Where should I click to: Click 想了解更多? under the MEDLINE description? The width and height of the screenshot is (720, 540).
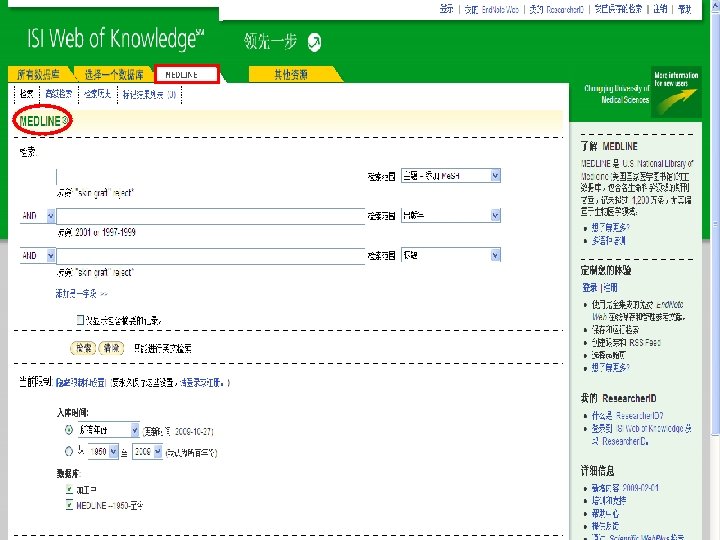click(610, 227)
